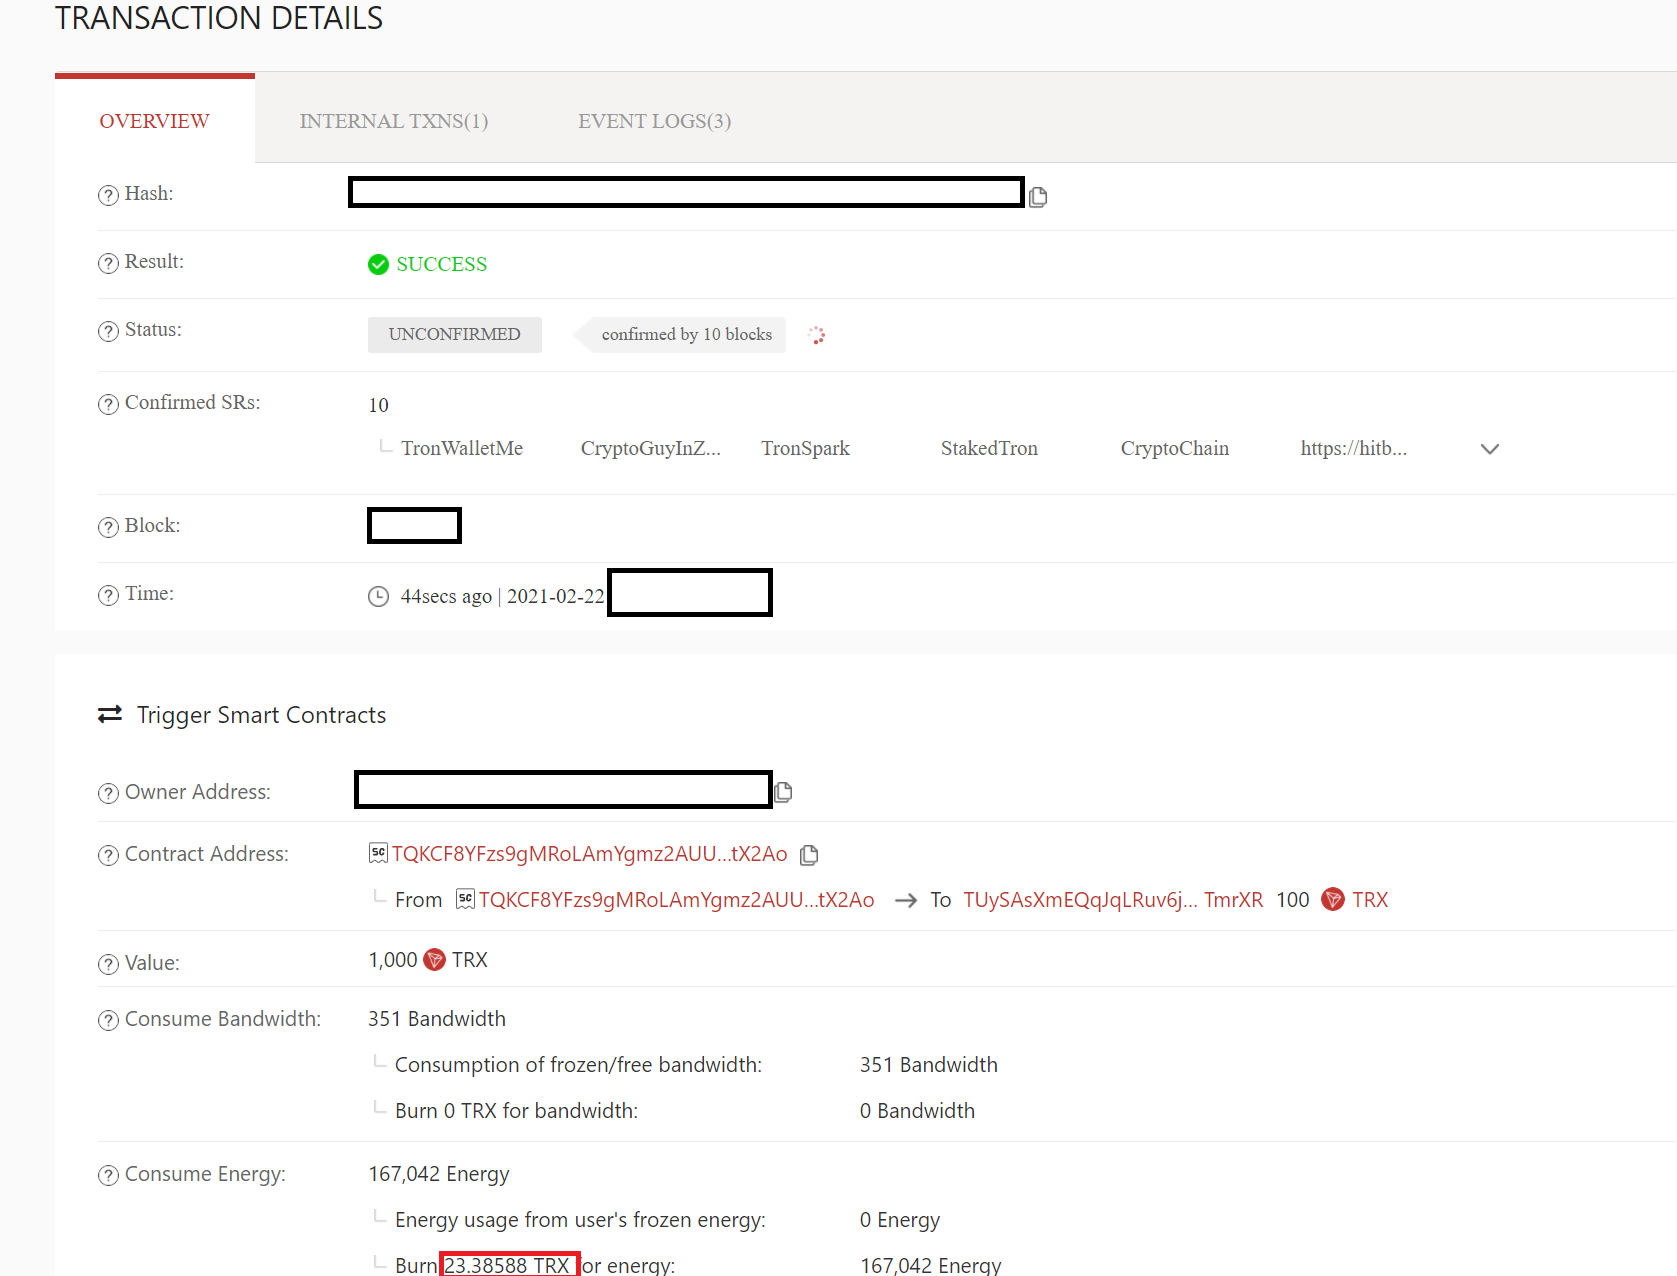Screen dimensions: 1677x1276
Task: Click smart contract icon beside Contract Address link
Action: click(x=378, y=853)
